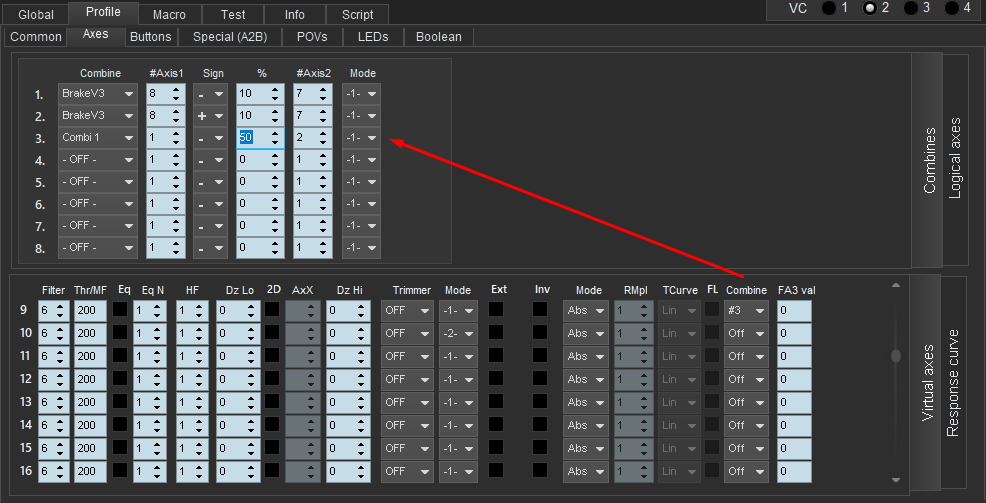Open the Combine dropdown showing #3 for axis 9

coord(745,311)
